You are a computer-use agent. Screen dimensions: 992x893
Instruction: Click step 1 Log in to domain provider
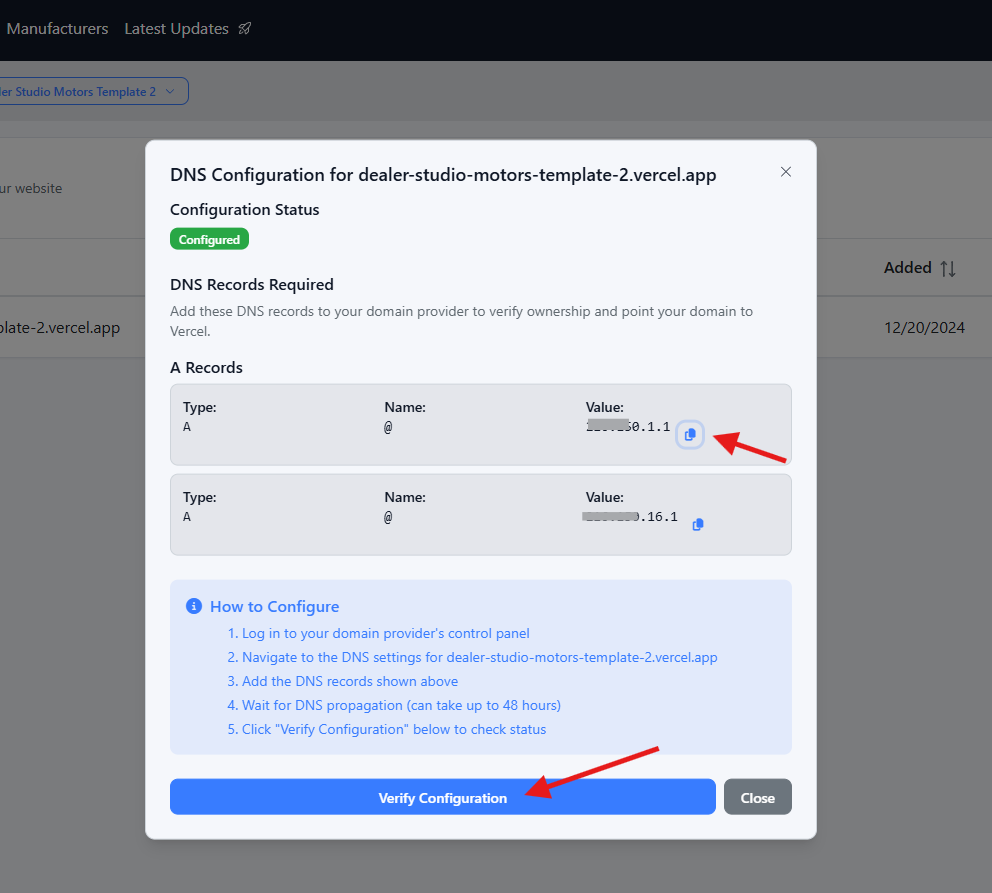point(378,633)
